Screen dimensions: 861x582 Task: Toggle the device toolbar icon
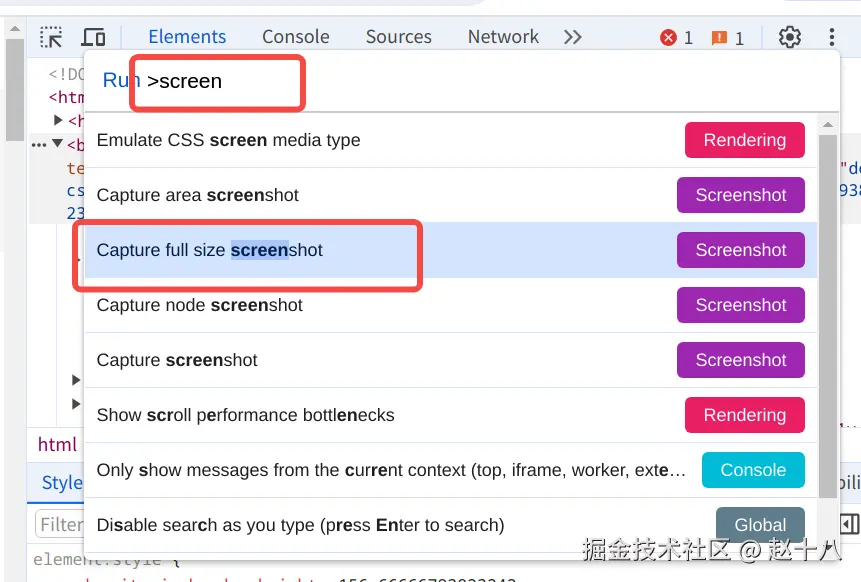tap(93, 37)
